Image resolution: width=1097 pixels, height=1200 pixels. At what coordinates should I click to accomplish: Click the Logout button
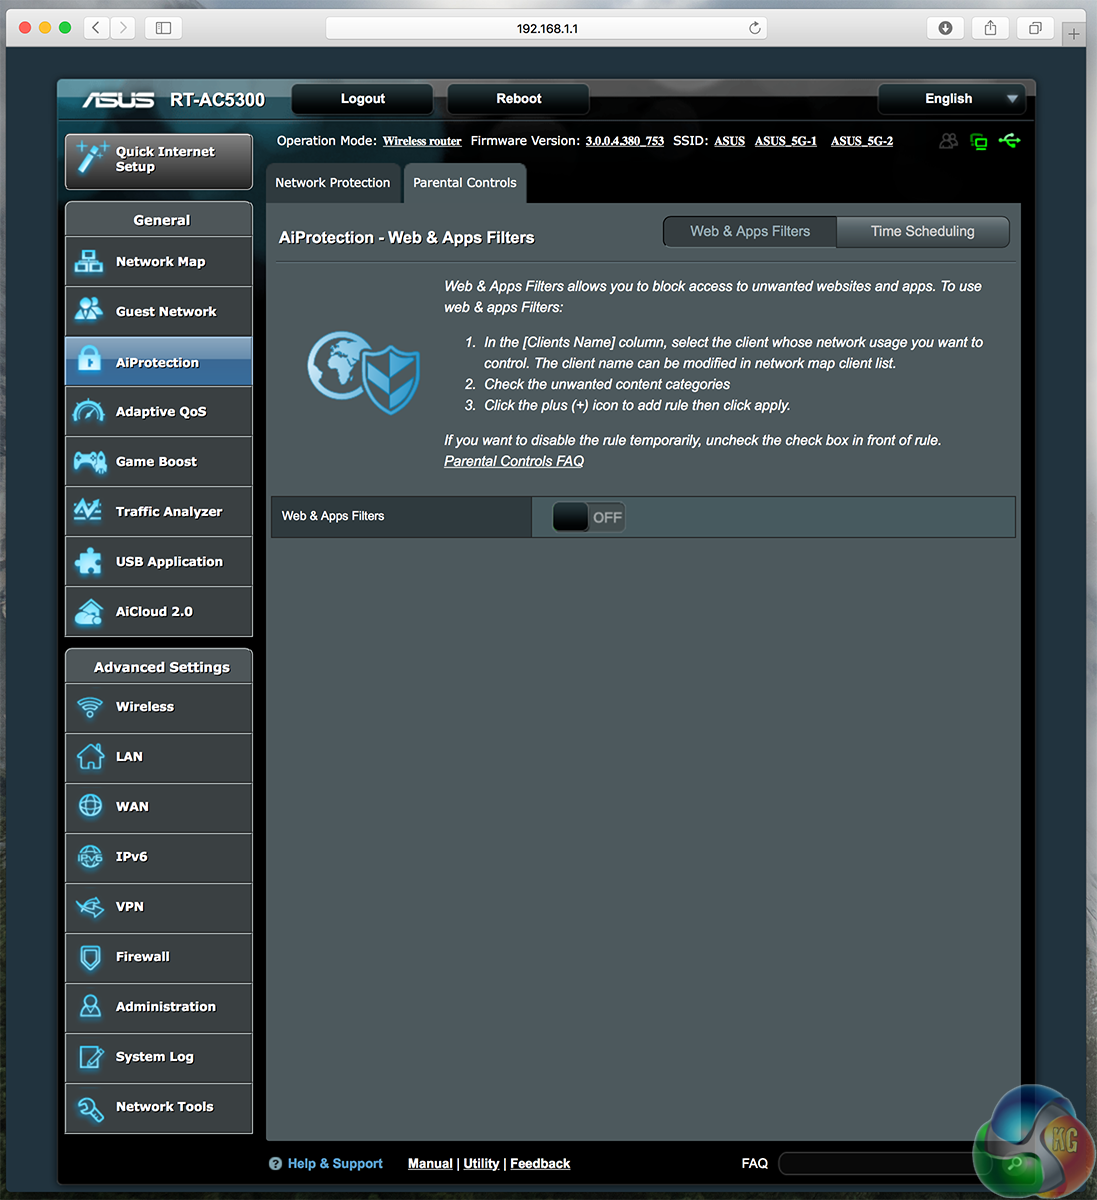click(362, 99)
